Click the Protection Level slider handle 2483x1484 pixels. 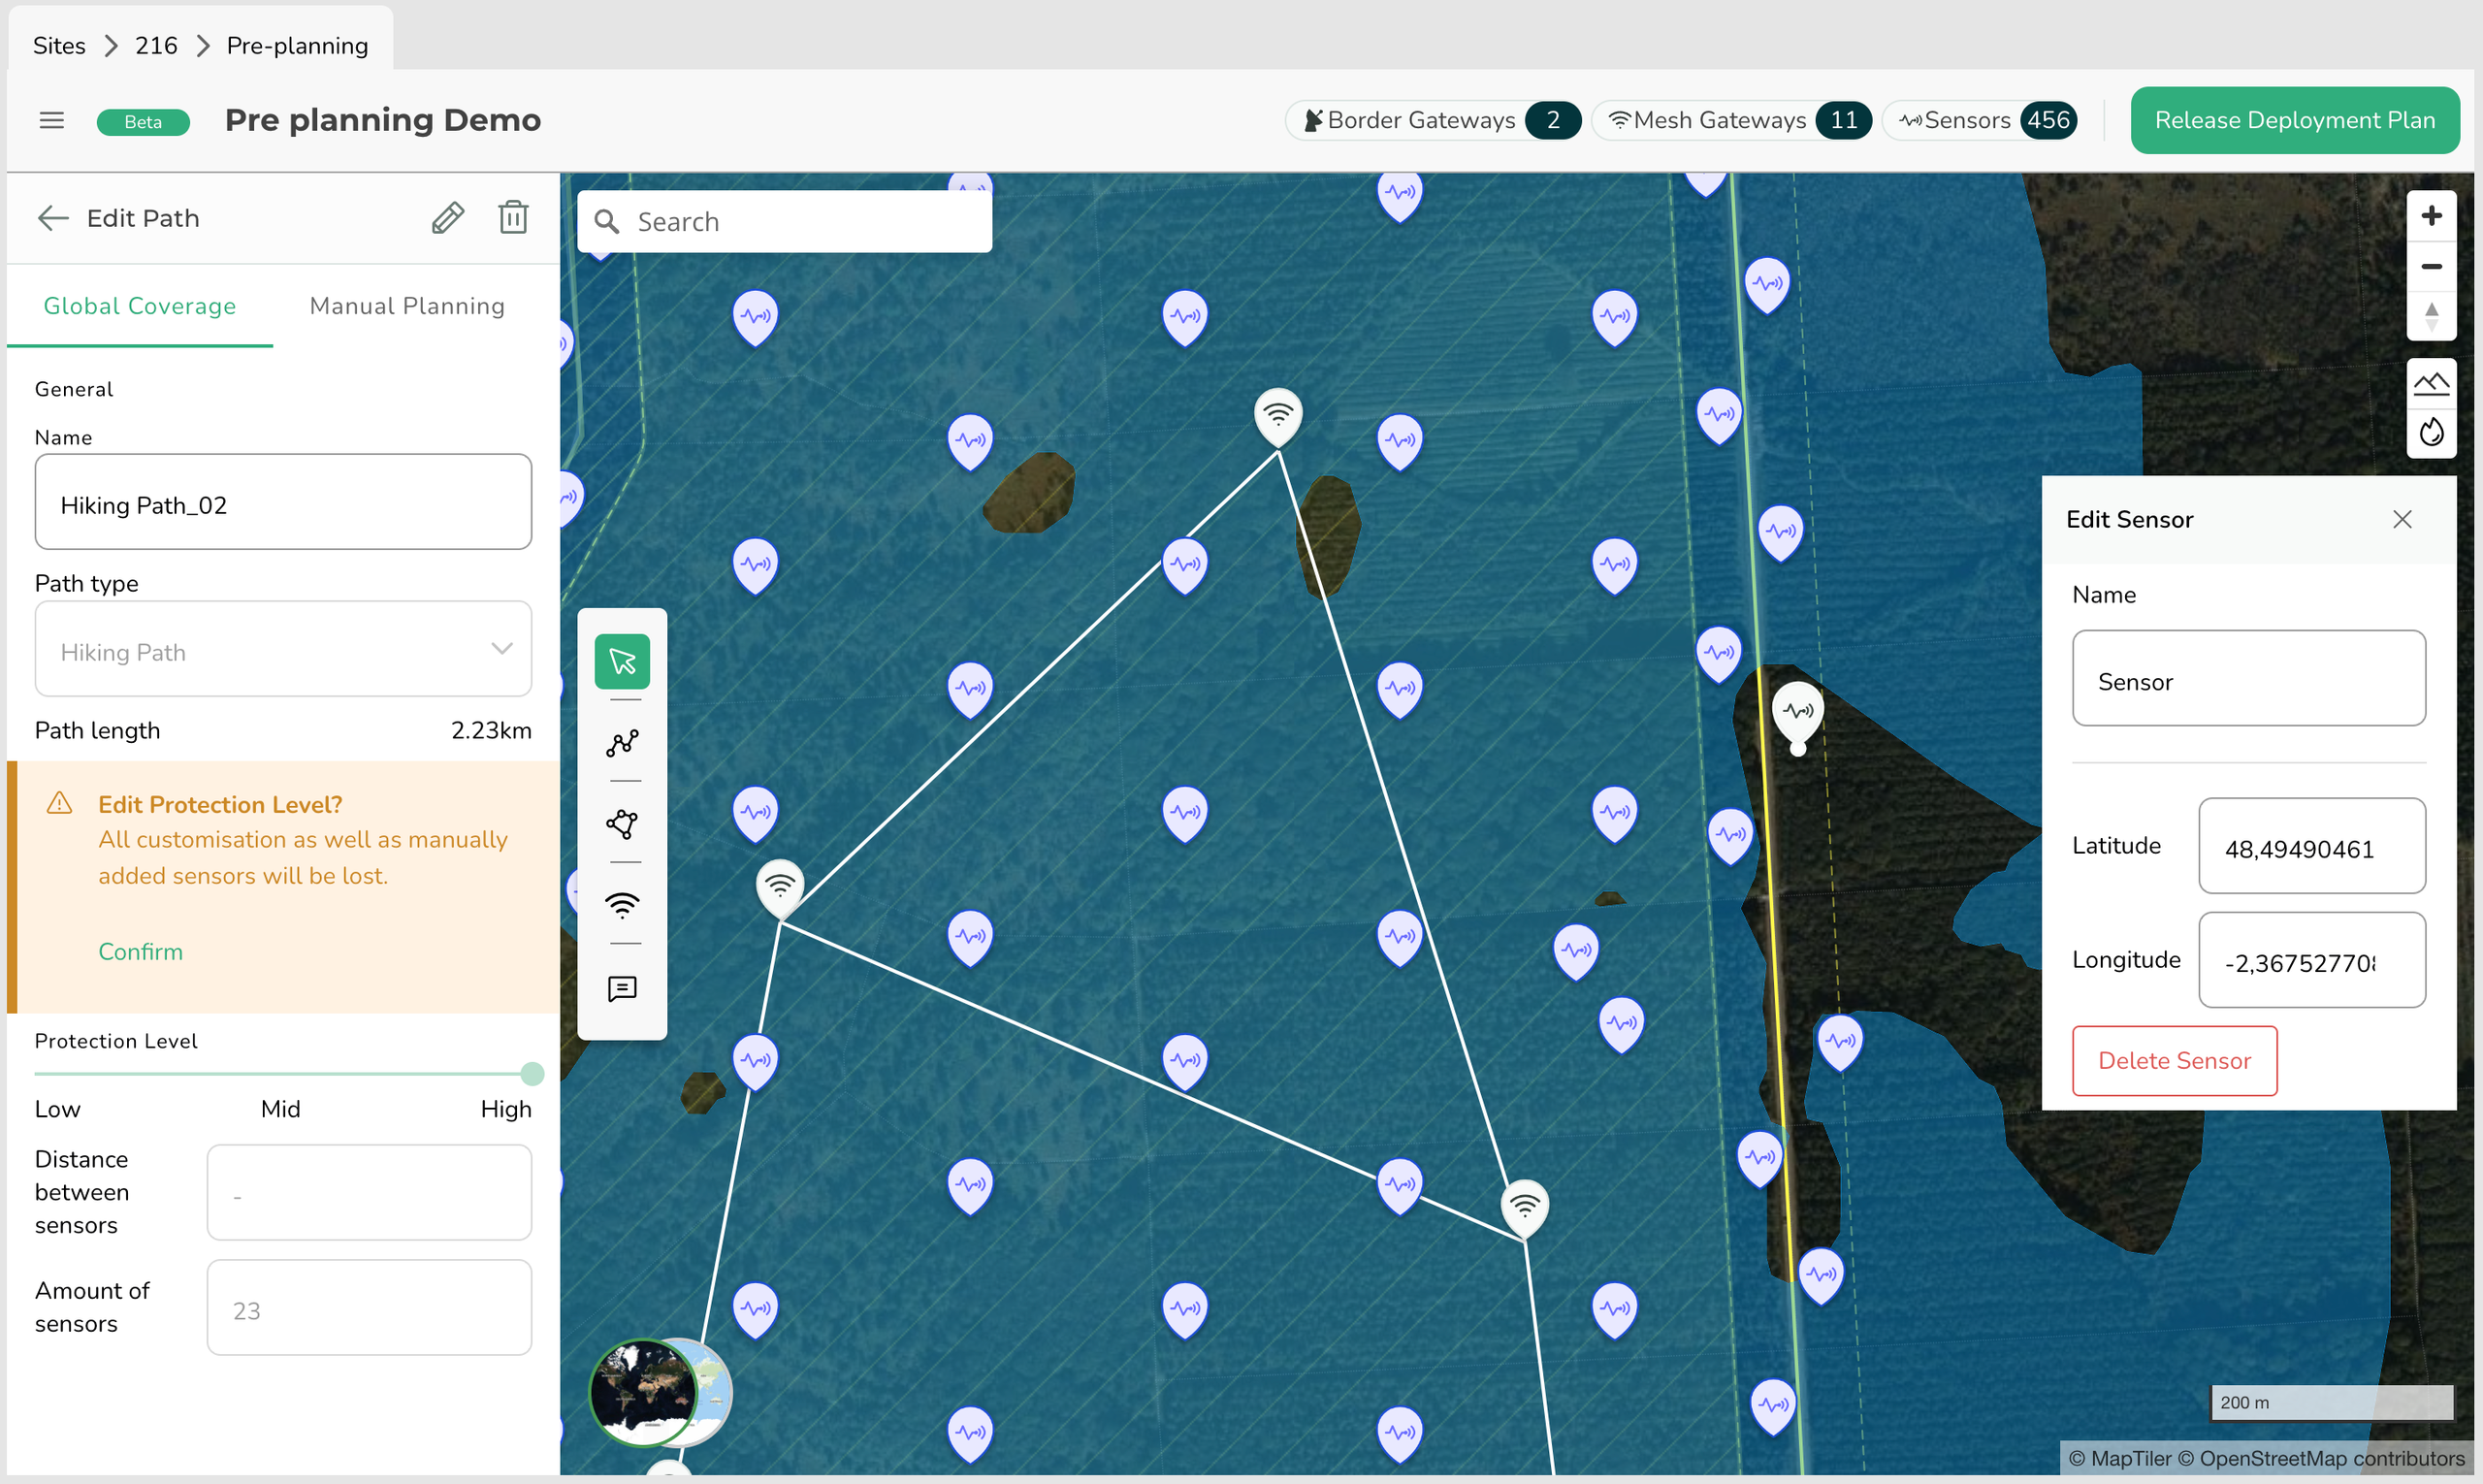(532, 1074)
